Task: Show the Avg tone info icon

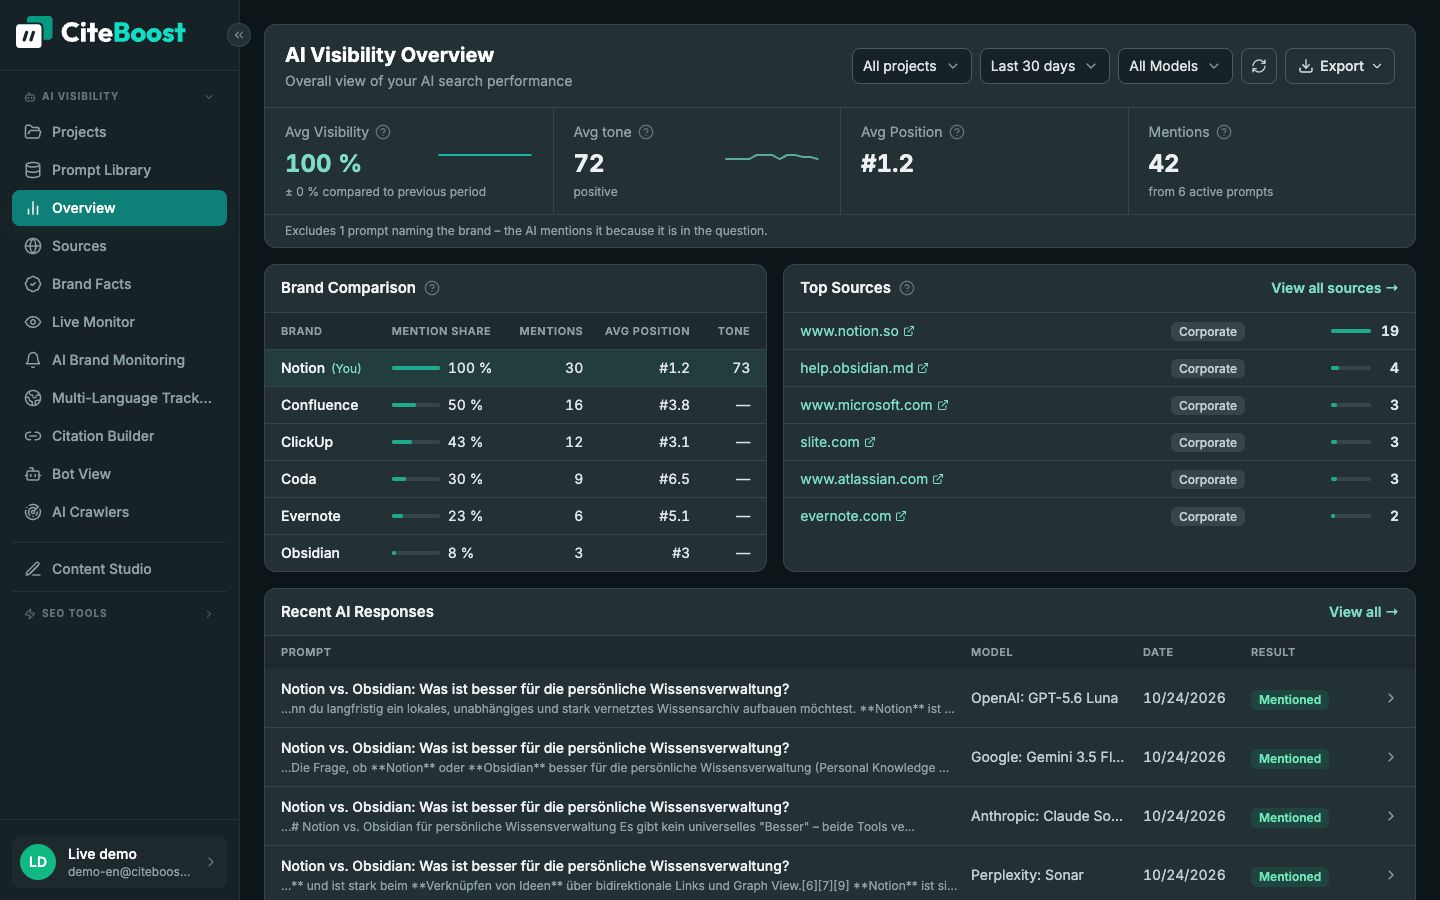Action: coord(646,132)
